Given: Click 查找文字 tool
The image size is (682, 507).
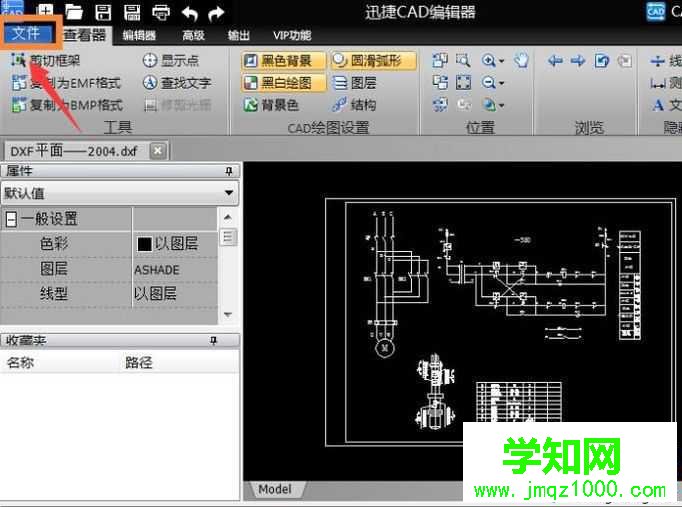Looking at the screenshot, I should pos(177,83).
